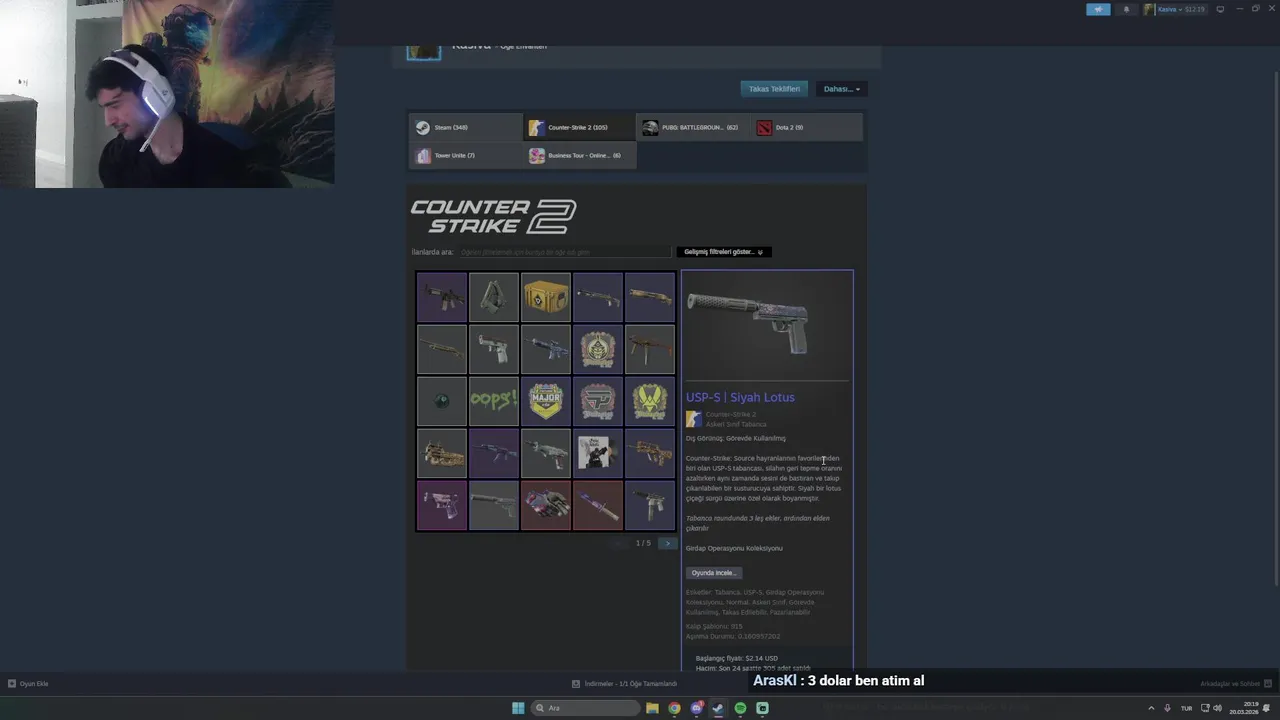
Task: Select the purple AK rifle item in the fourth row
Action: tap(494, 453)
